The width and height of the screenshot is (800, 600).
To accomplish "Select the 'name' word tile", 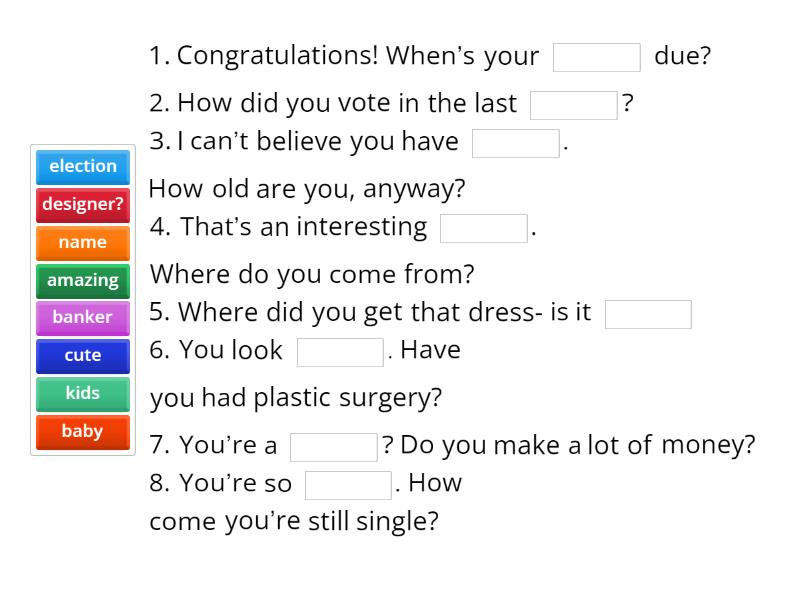I will click(x=82, y=243).
